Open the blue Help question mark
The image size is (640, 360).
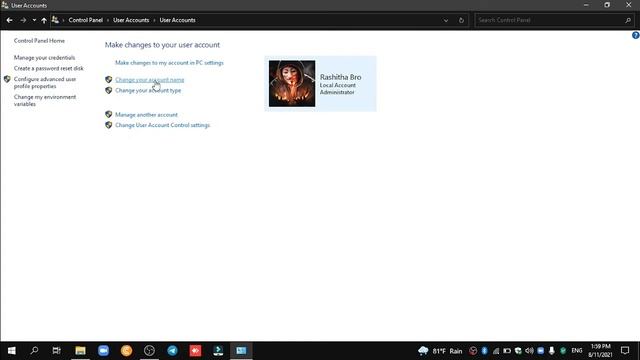pos(636,36)
